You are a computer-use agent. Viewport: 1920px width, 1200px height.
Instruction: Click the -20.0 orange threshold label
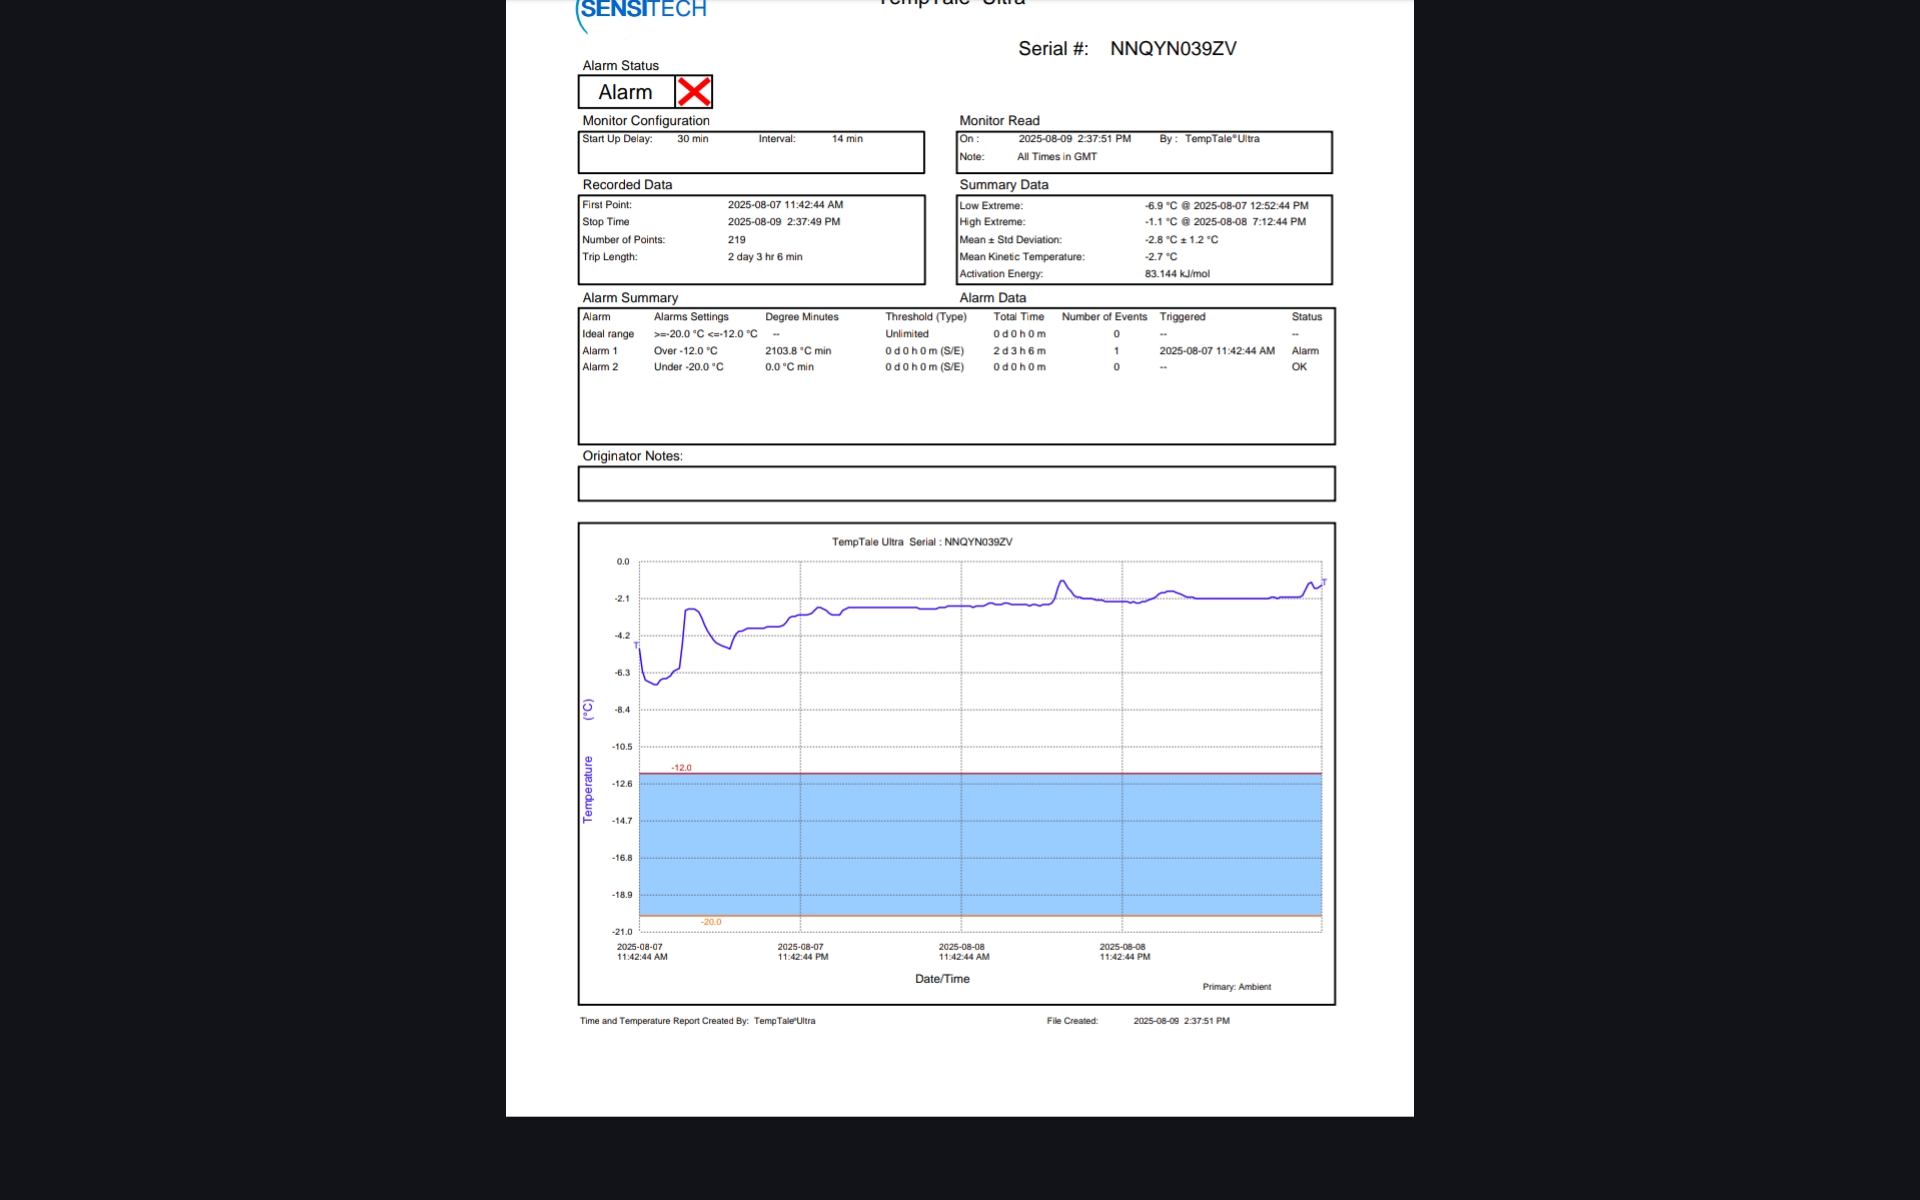click(711, 922)
